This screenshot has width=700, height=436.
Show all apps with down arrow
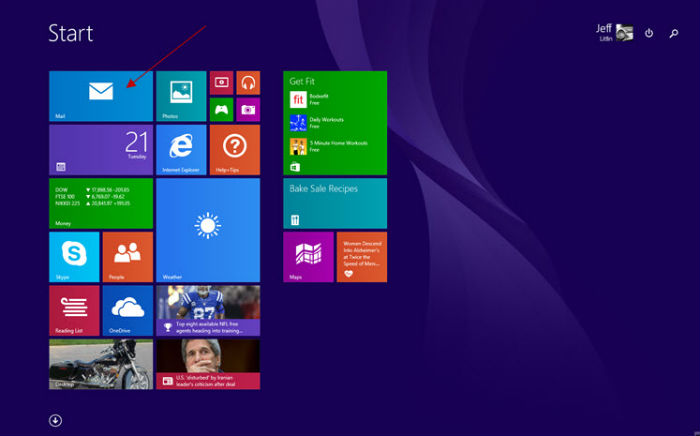pyautogui.click(x=55, y=420)
